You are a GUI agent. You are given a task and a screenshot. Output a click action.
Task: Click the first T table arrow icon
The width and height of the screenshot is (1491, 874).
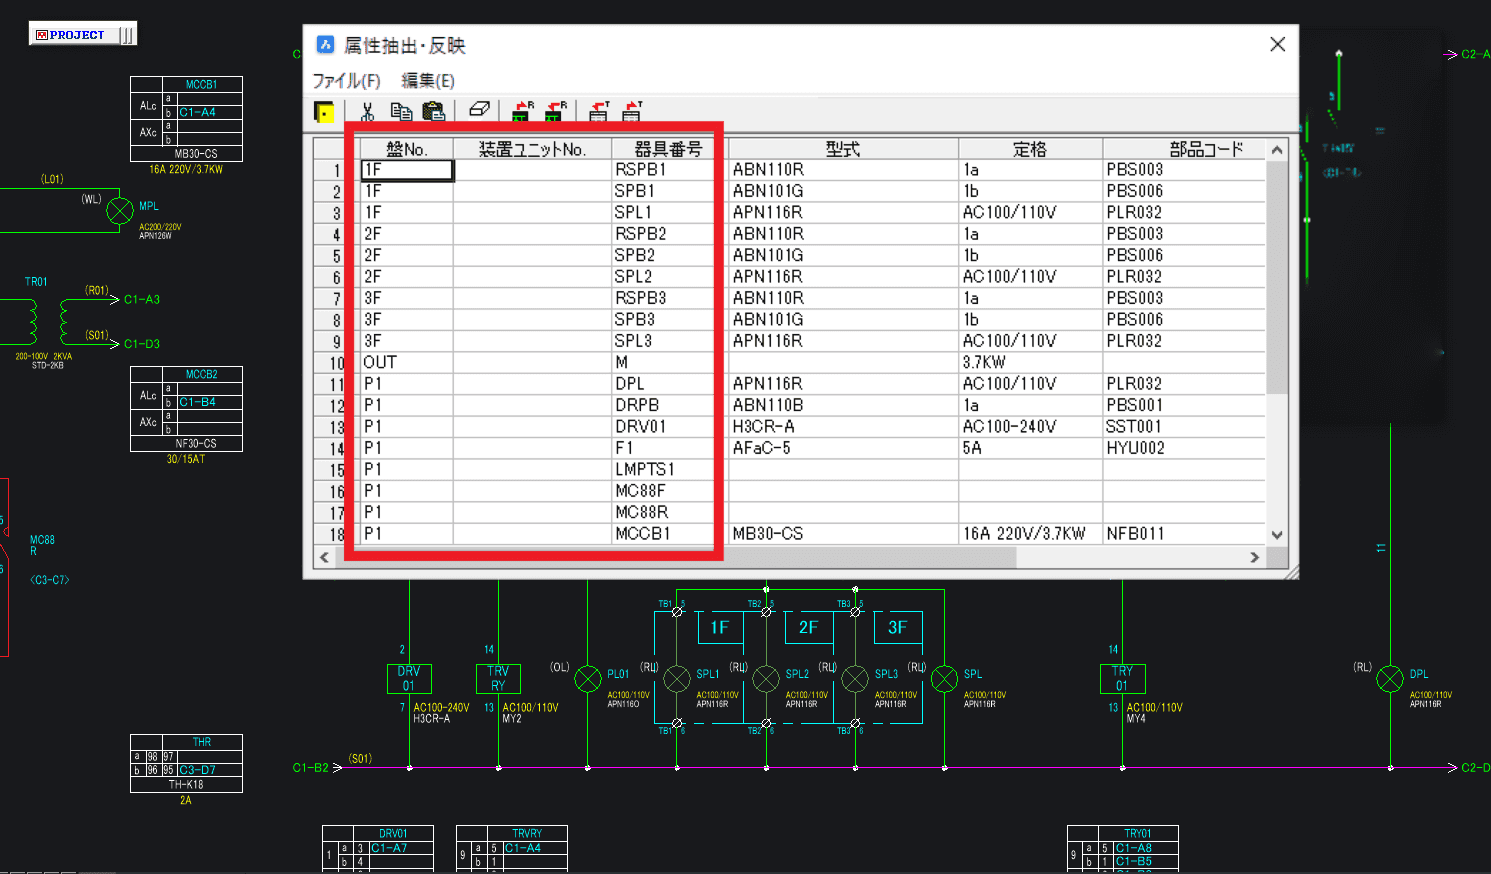point(599,112)
